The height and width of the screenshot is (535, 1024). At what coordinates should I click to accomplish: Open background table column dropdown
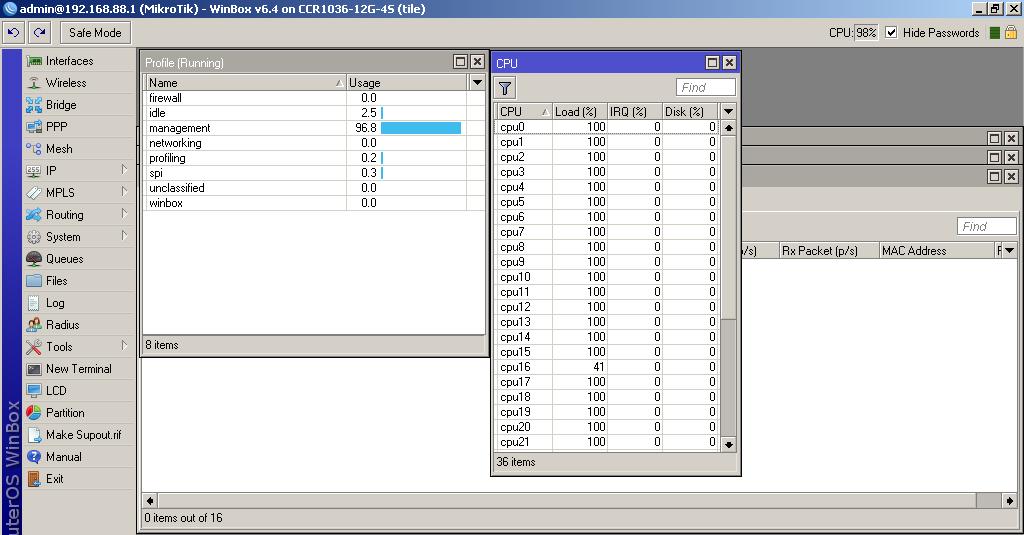(x=1010, y=250)
